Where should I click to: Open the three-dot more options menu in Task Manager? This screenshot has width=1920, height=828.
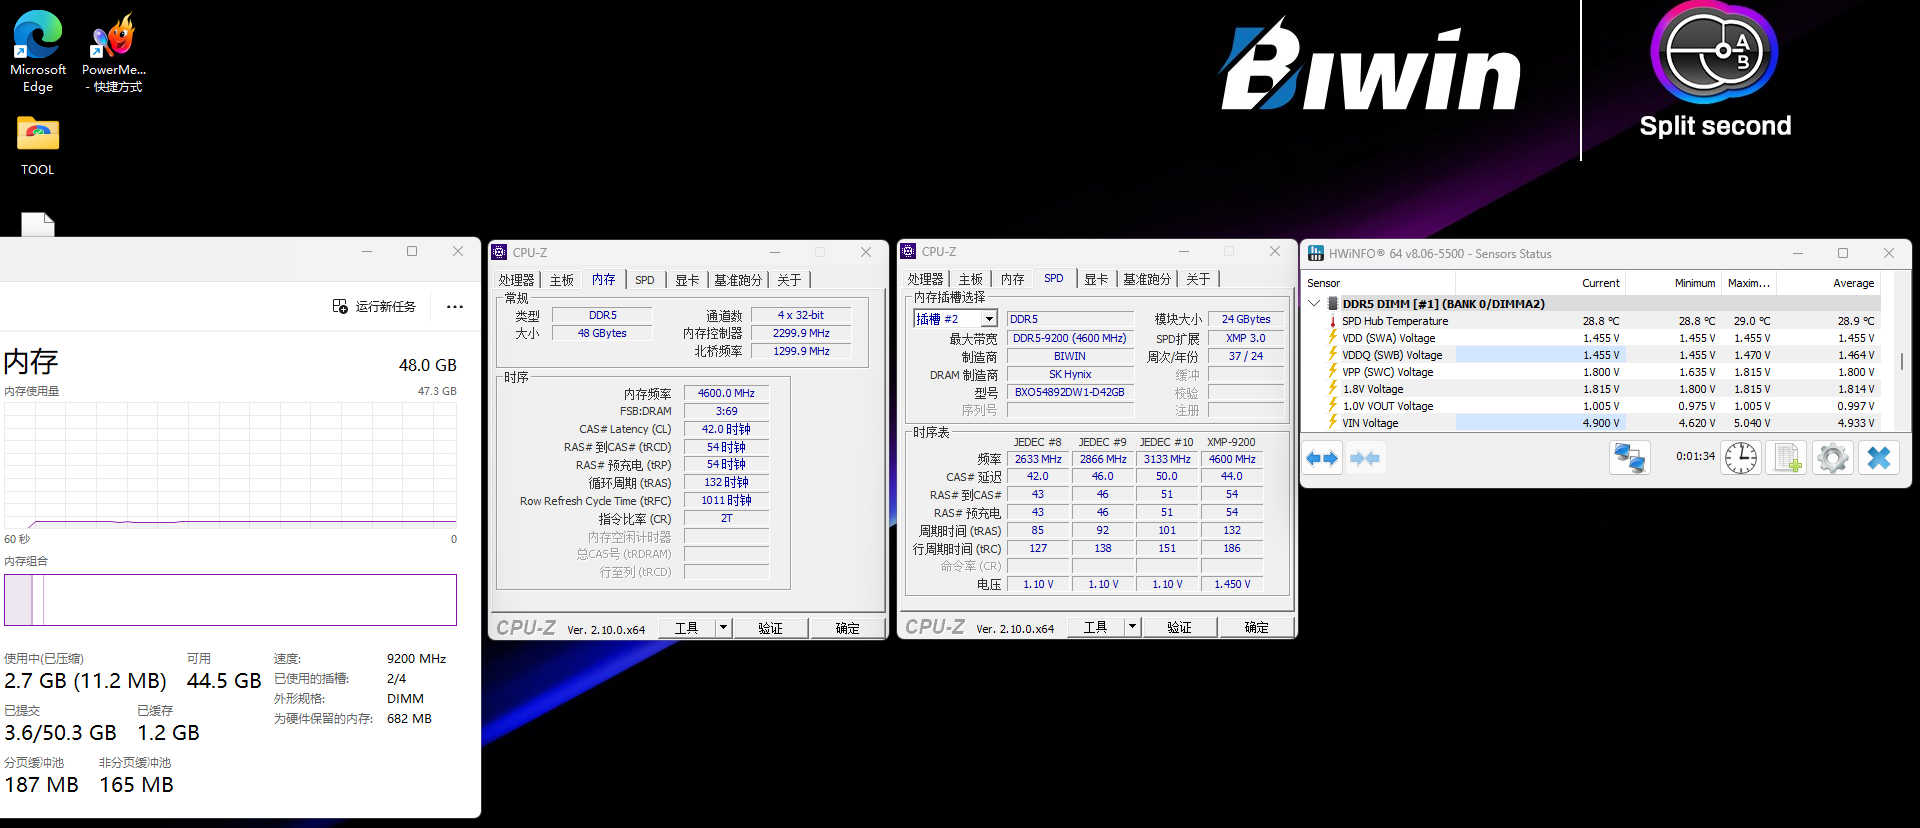[455, 306]
